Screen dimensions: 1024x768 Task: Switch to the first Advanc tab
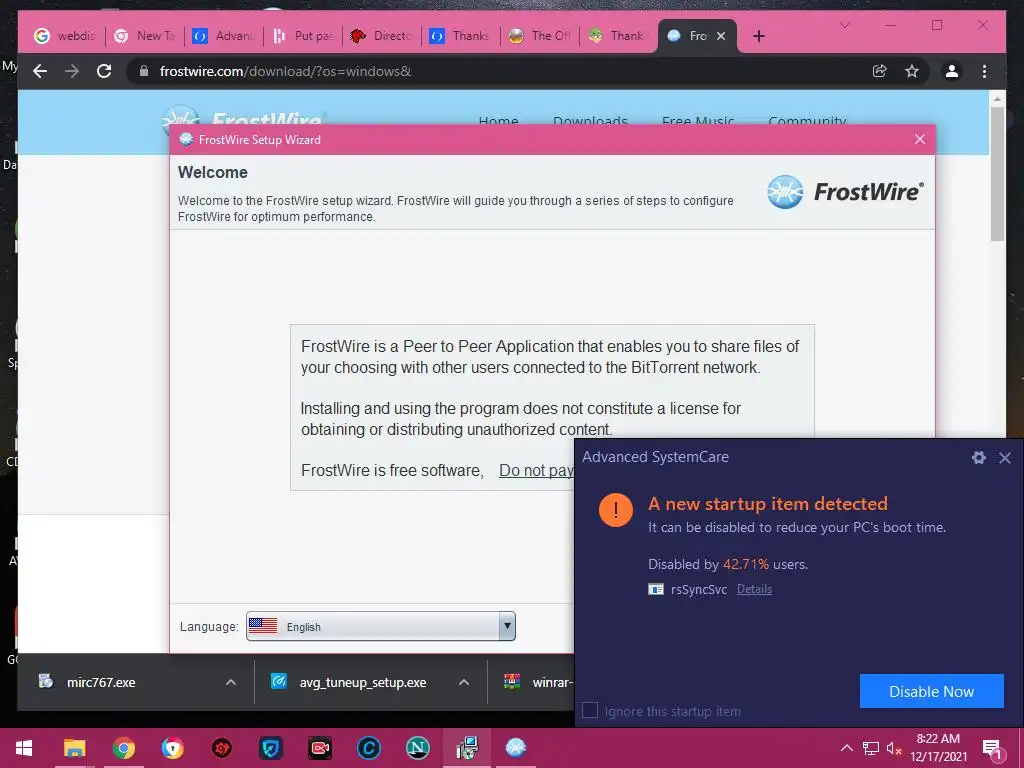pyautogui.click(x=224, y=36)
